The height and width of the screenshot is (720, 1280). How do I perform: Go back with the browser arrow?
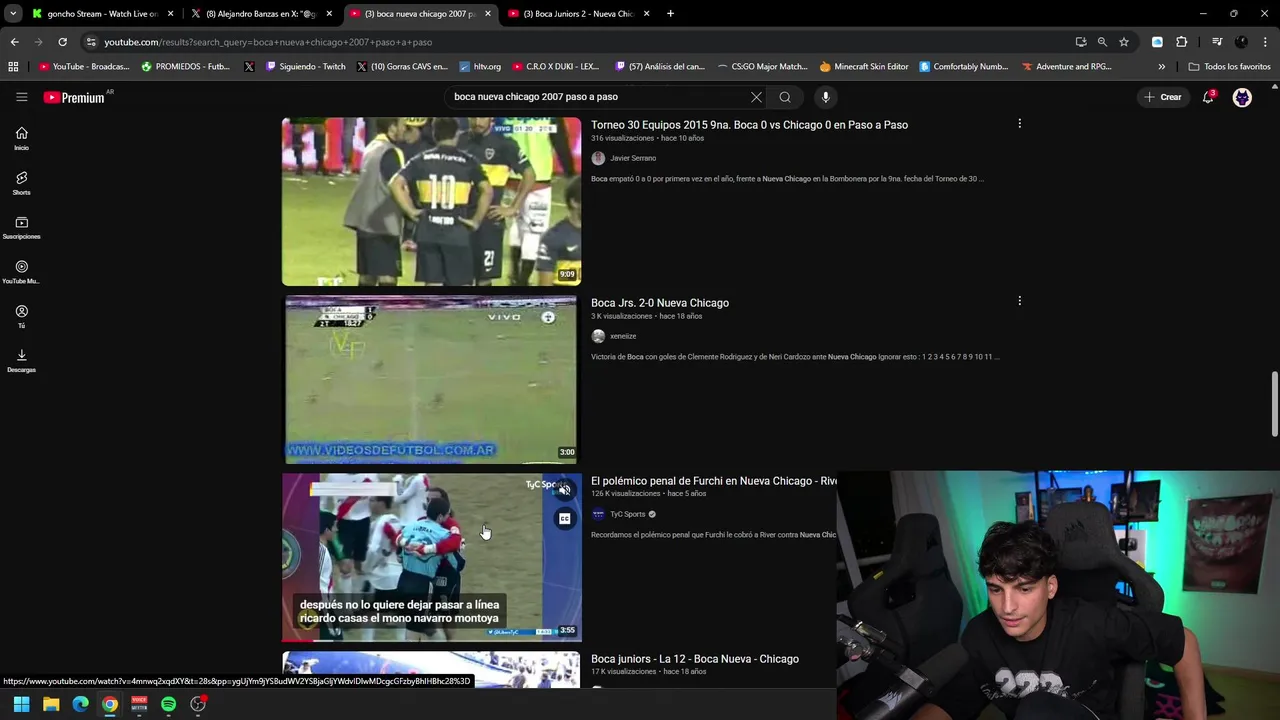coord(14,42)
